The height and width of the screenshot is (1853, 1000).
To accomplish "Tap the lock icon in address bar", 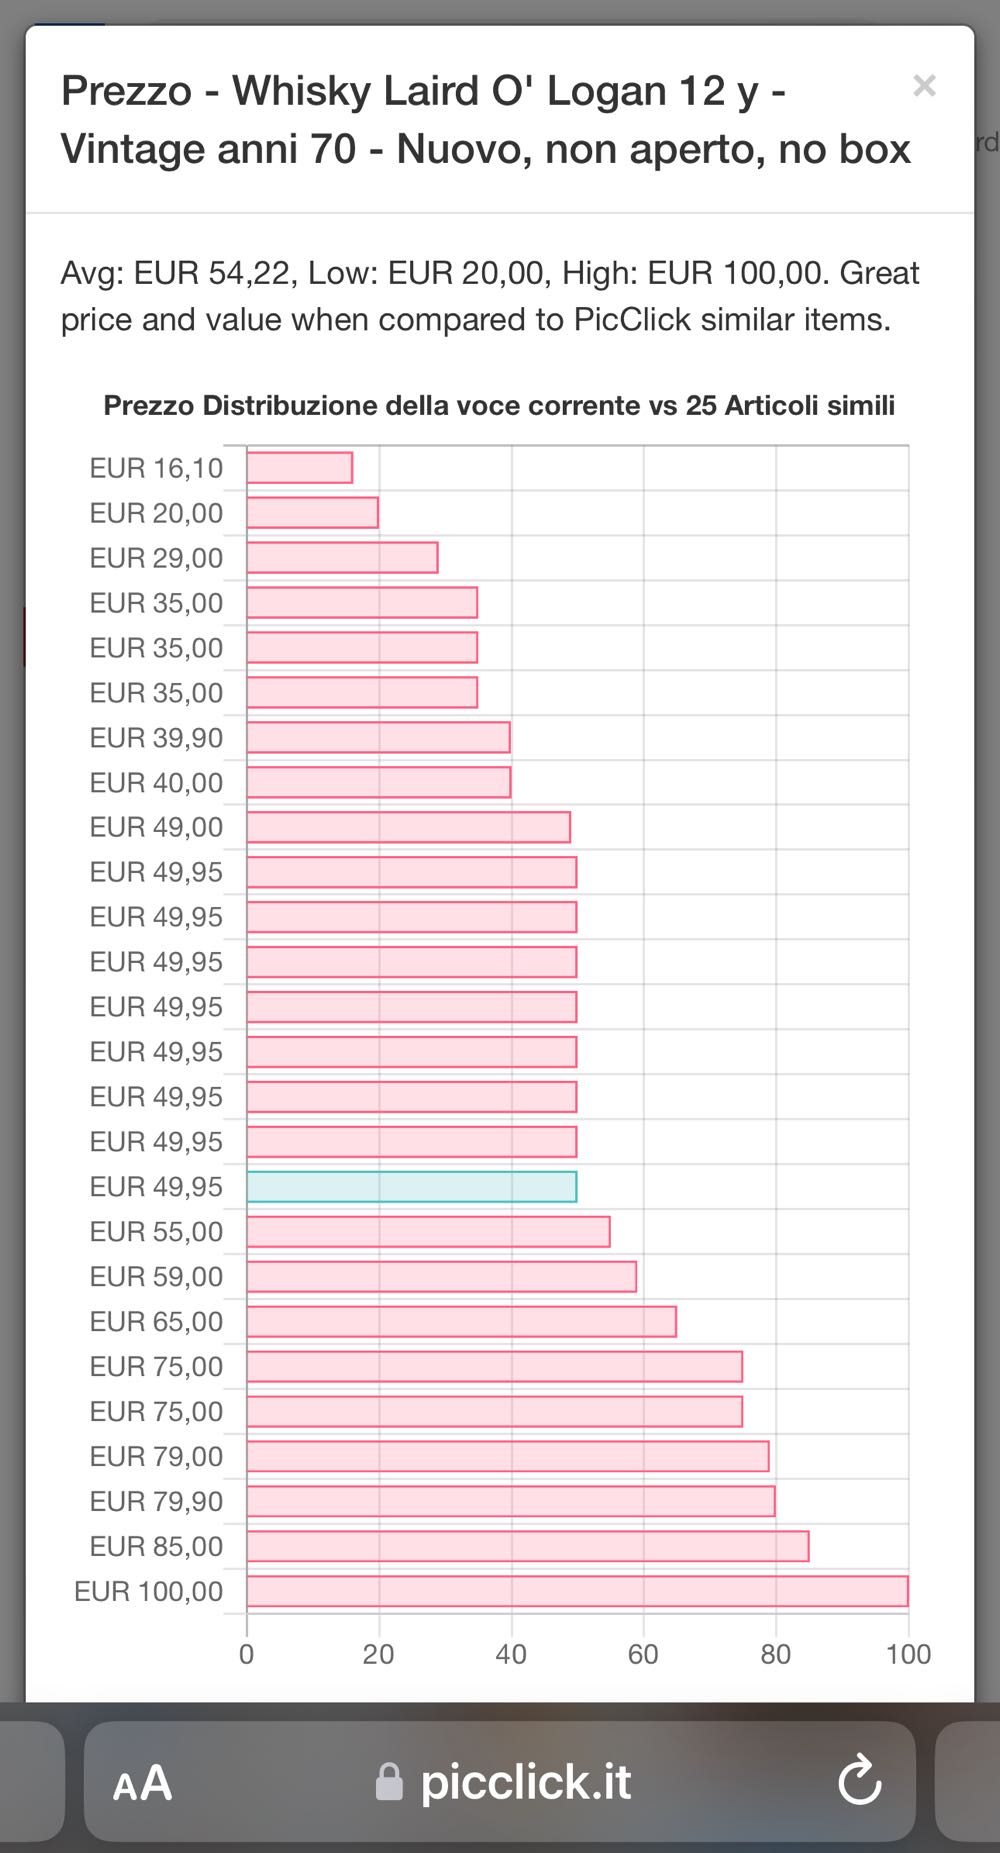I will (389, 1782).
